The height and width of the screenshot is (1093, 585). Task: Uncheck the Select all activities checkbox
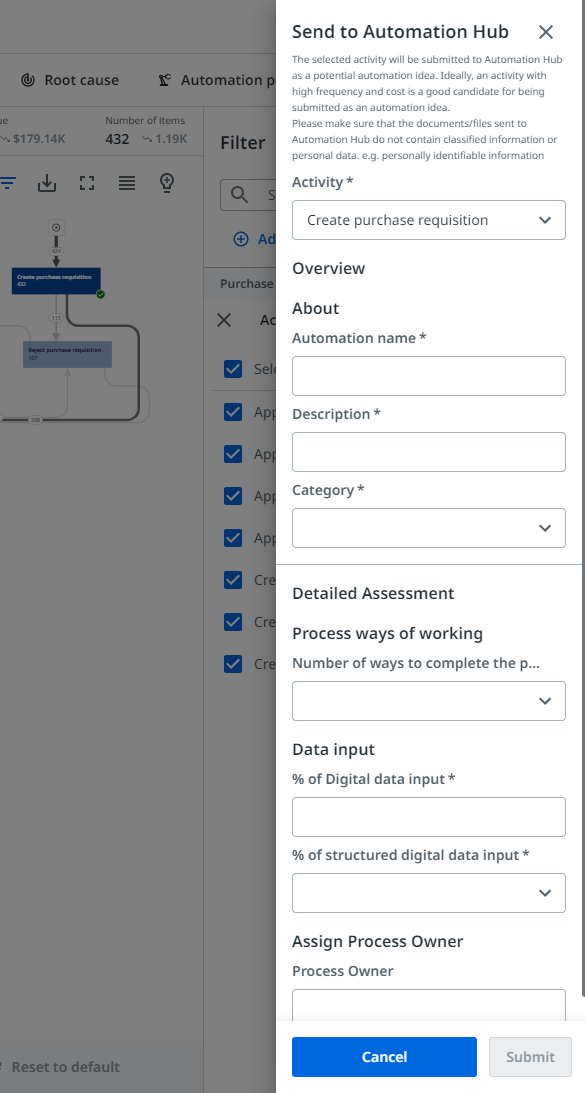(232, 368)
